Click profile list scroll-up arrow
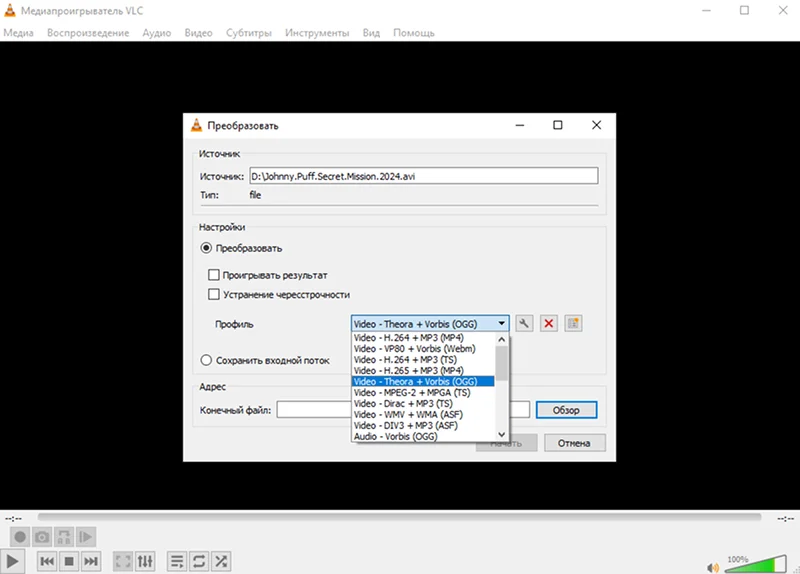 click(x=502, y=339)
